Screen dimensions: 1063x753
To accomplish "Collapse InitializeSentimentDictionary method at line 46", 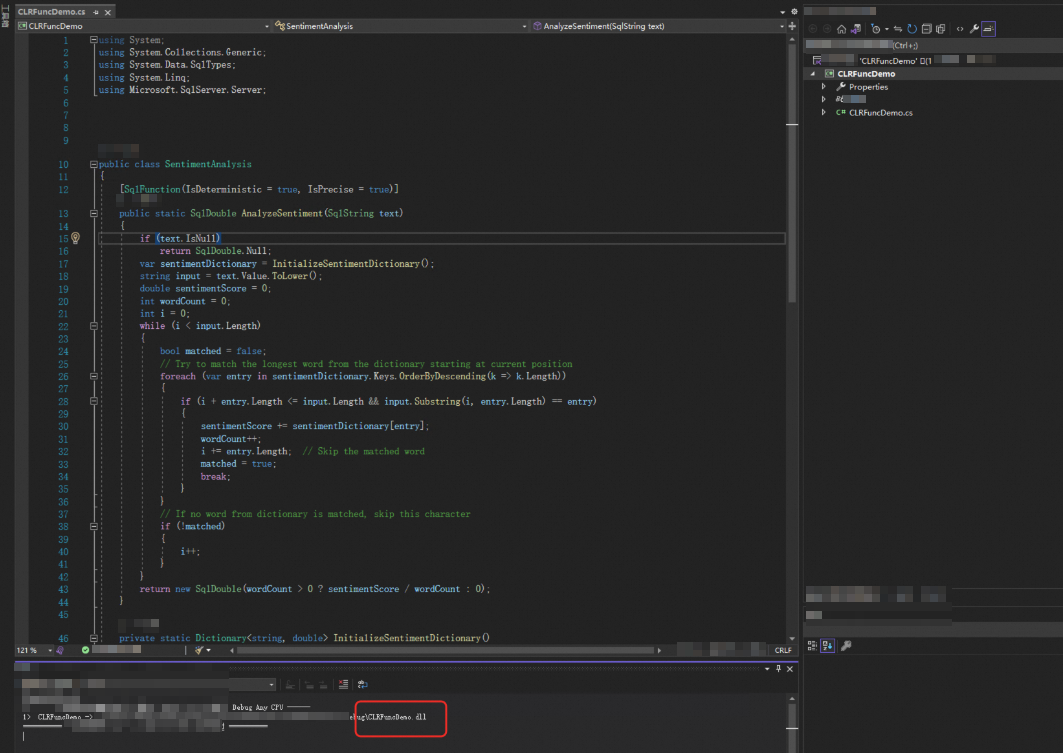I will click(94, 638).
